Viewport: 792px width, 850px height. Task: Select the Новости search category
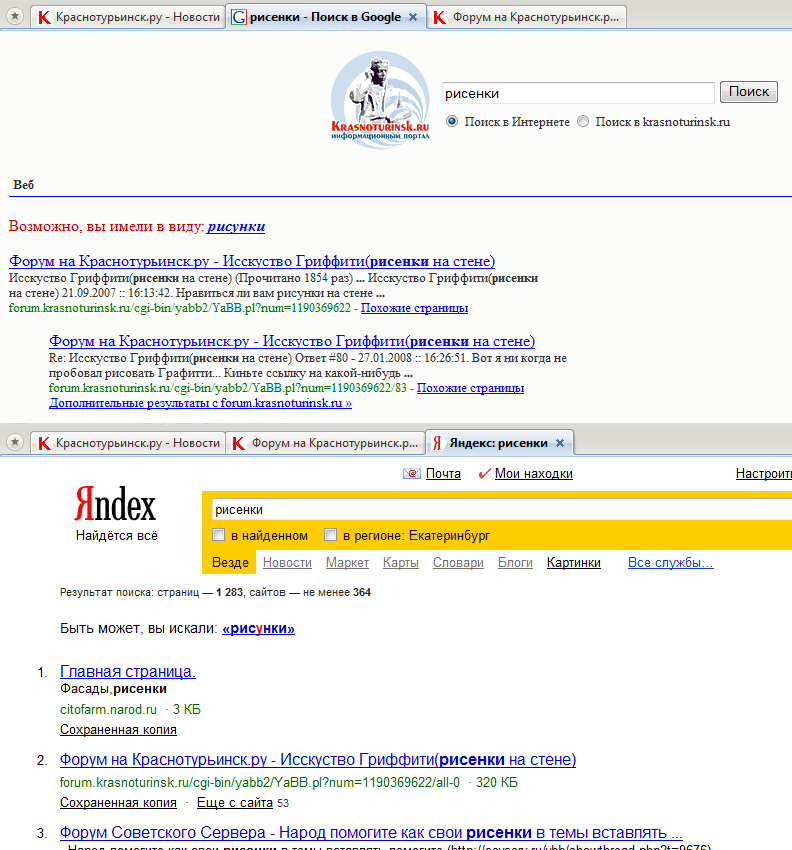pyautogui.click(x=287, y=563)
